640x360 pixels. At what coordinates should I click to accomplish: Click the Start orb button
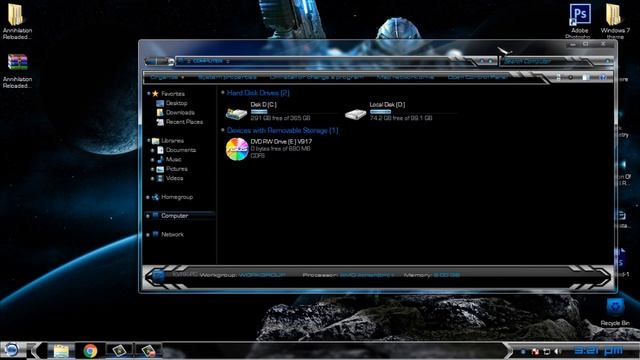click(11, 350)
